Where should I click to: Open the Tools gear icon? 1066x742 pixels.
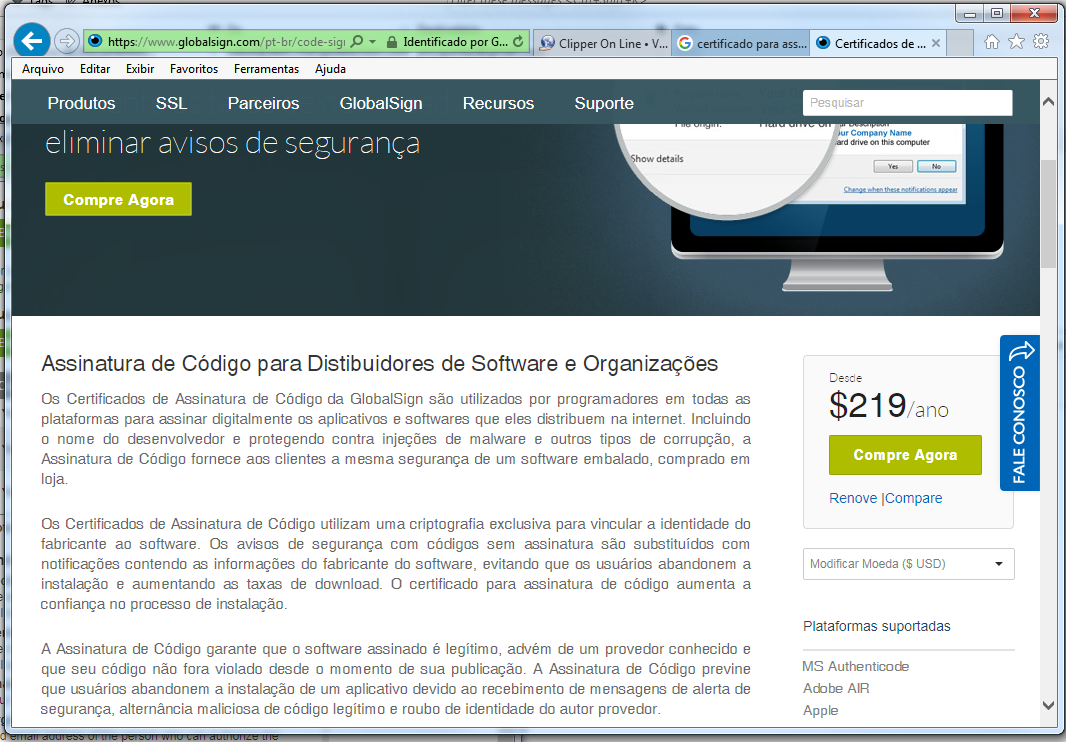(1041, 42)
